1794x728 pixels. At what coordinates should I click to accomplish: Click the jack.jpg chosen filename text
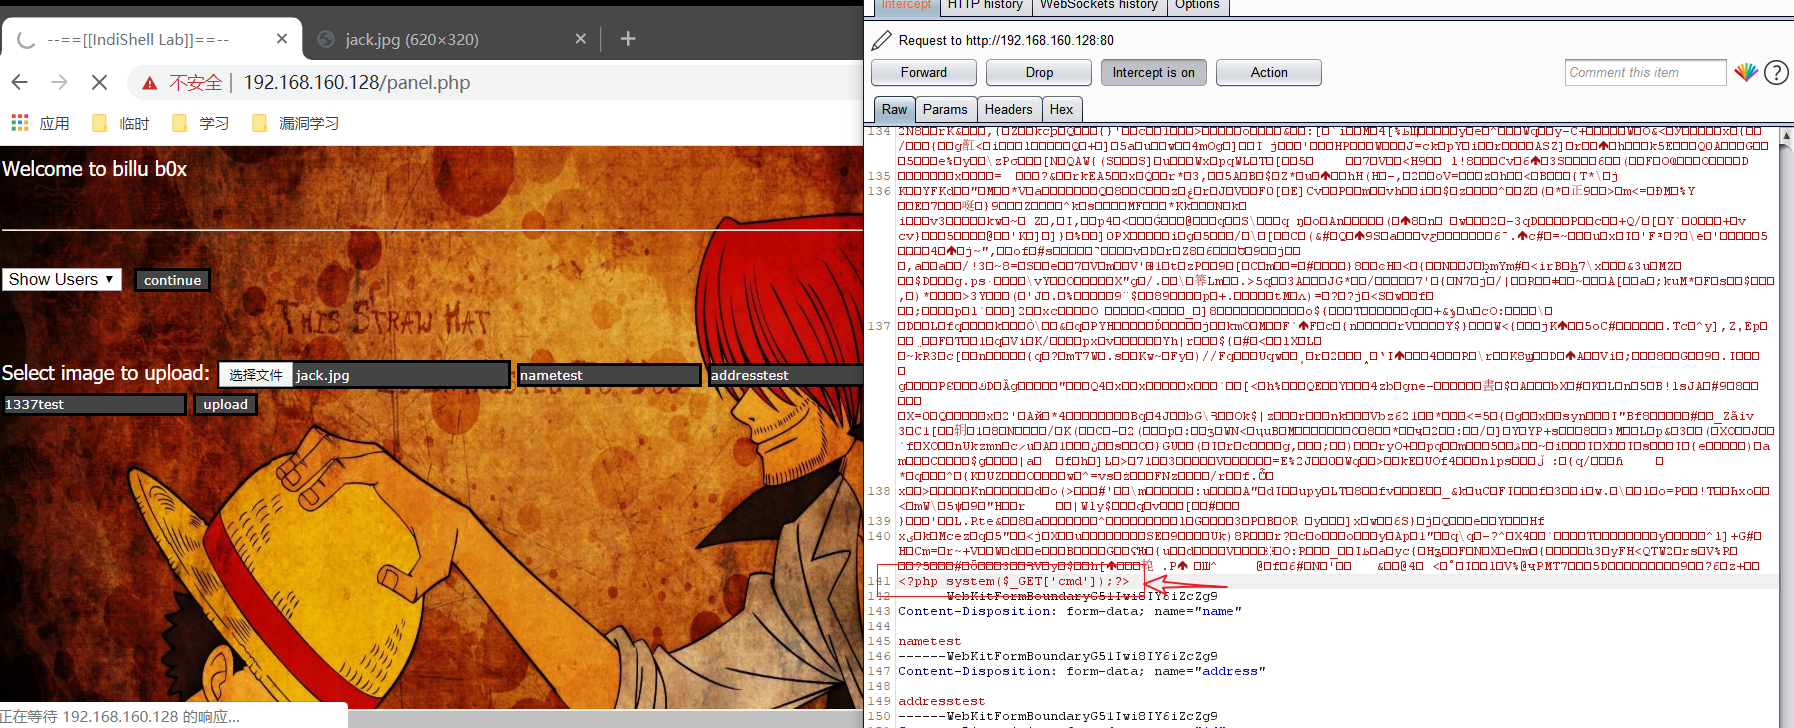(x=322, y=375)
